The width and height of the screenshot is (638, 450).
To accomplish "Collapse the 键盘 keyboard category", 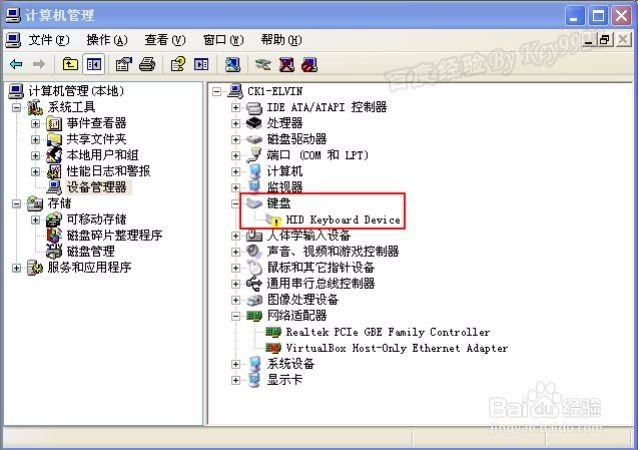I will point(235,203).
